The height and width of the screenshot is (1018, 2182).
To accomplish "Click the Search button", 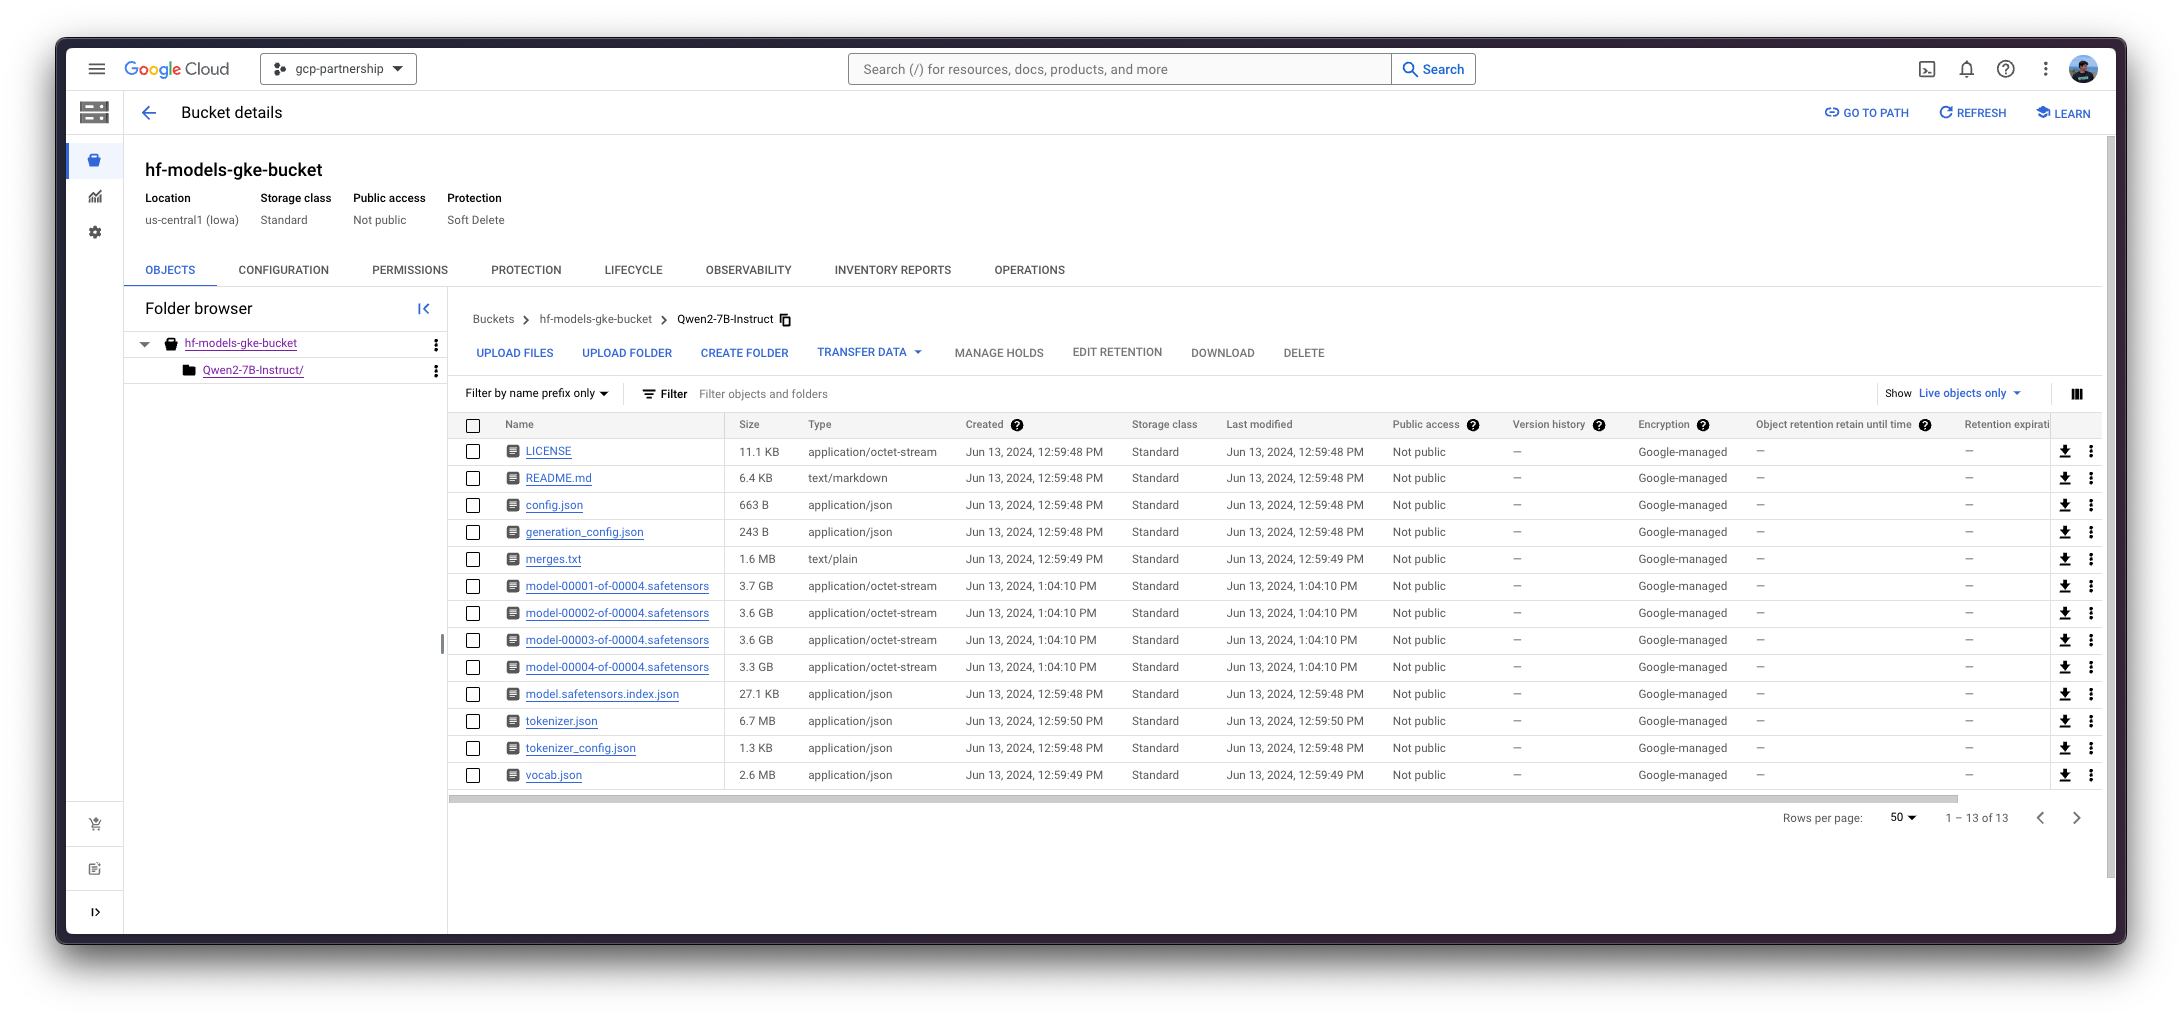I will [x=1433, y=69].
